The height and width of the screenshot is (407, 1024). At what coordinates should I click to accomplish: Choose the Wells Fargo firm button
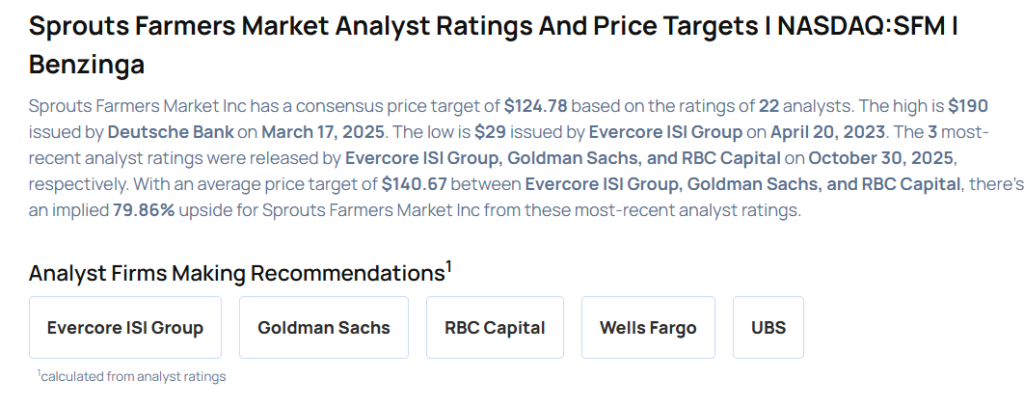648,327
